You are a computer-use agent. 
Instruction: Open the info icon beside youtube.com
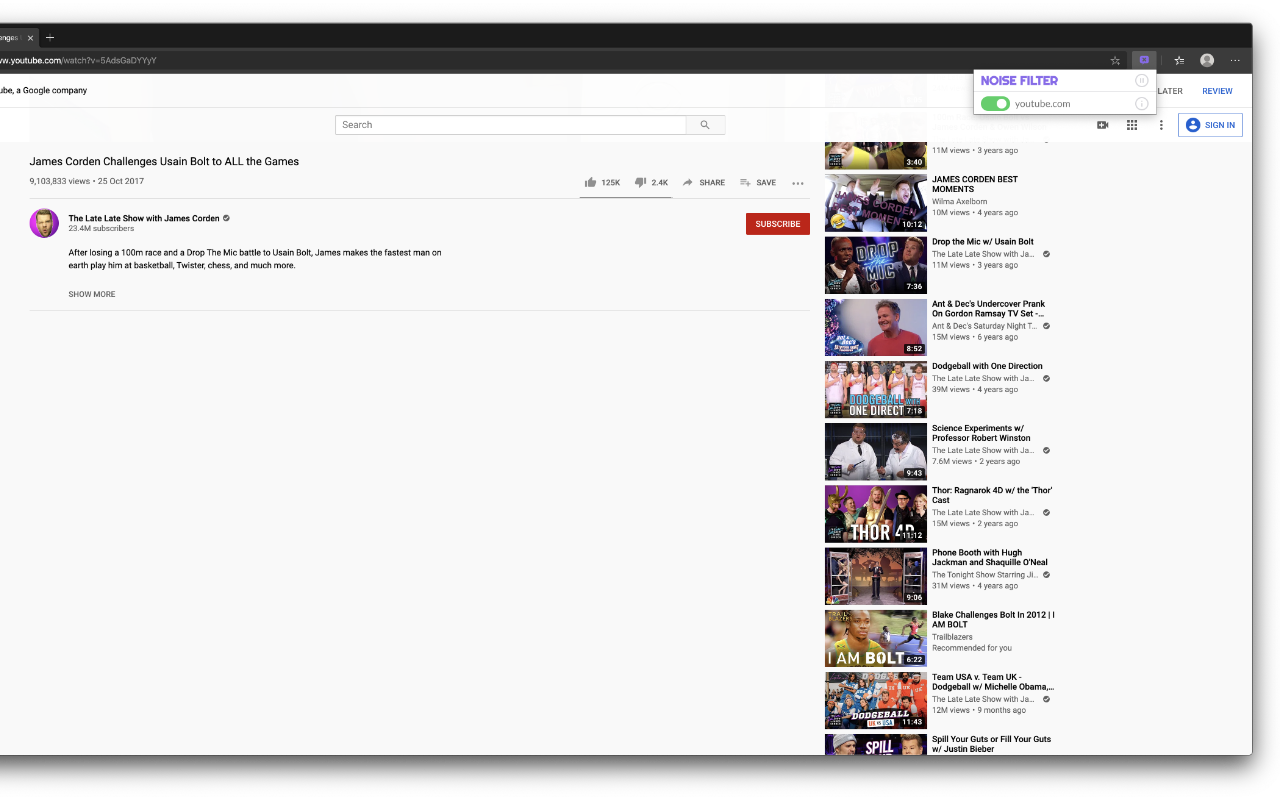click(1141, 104)
